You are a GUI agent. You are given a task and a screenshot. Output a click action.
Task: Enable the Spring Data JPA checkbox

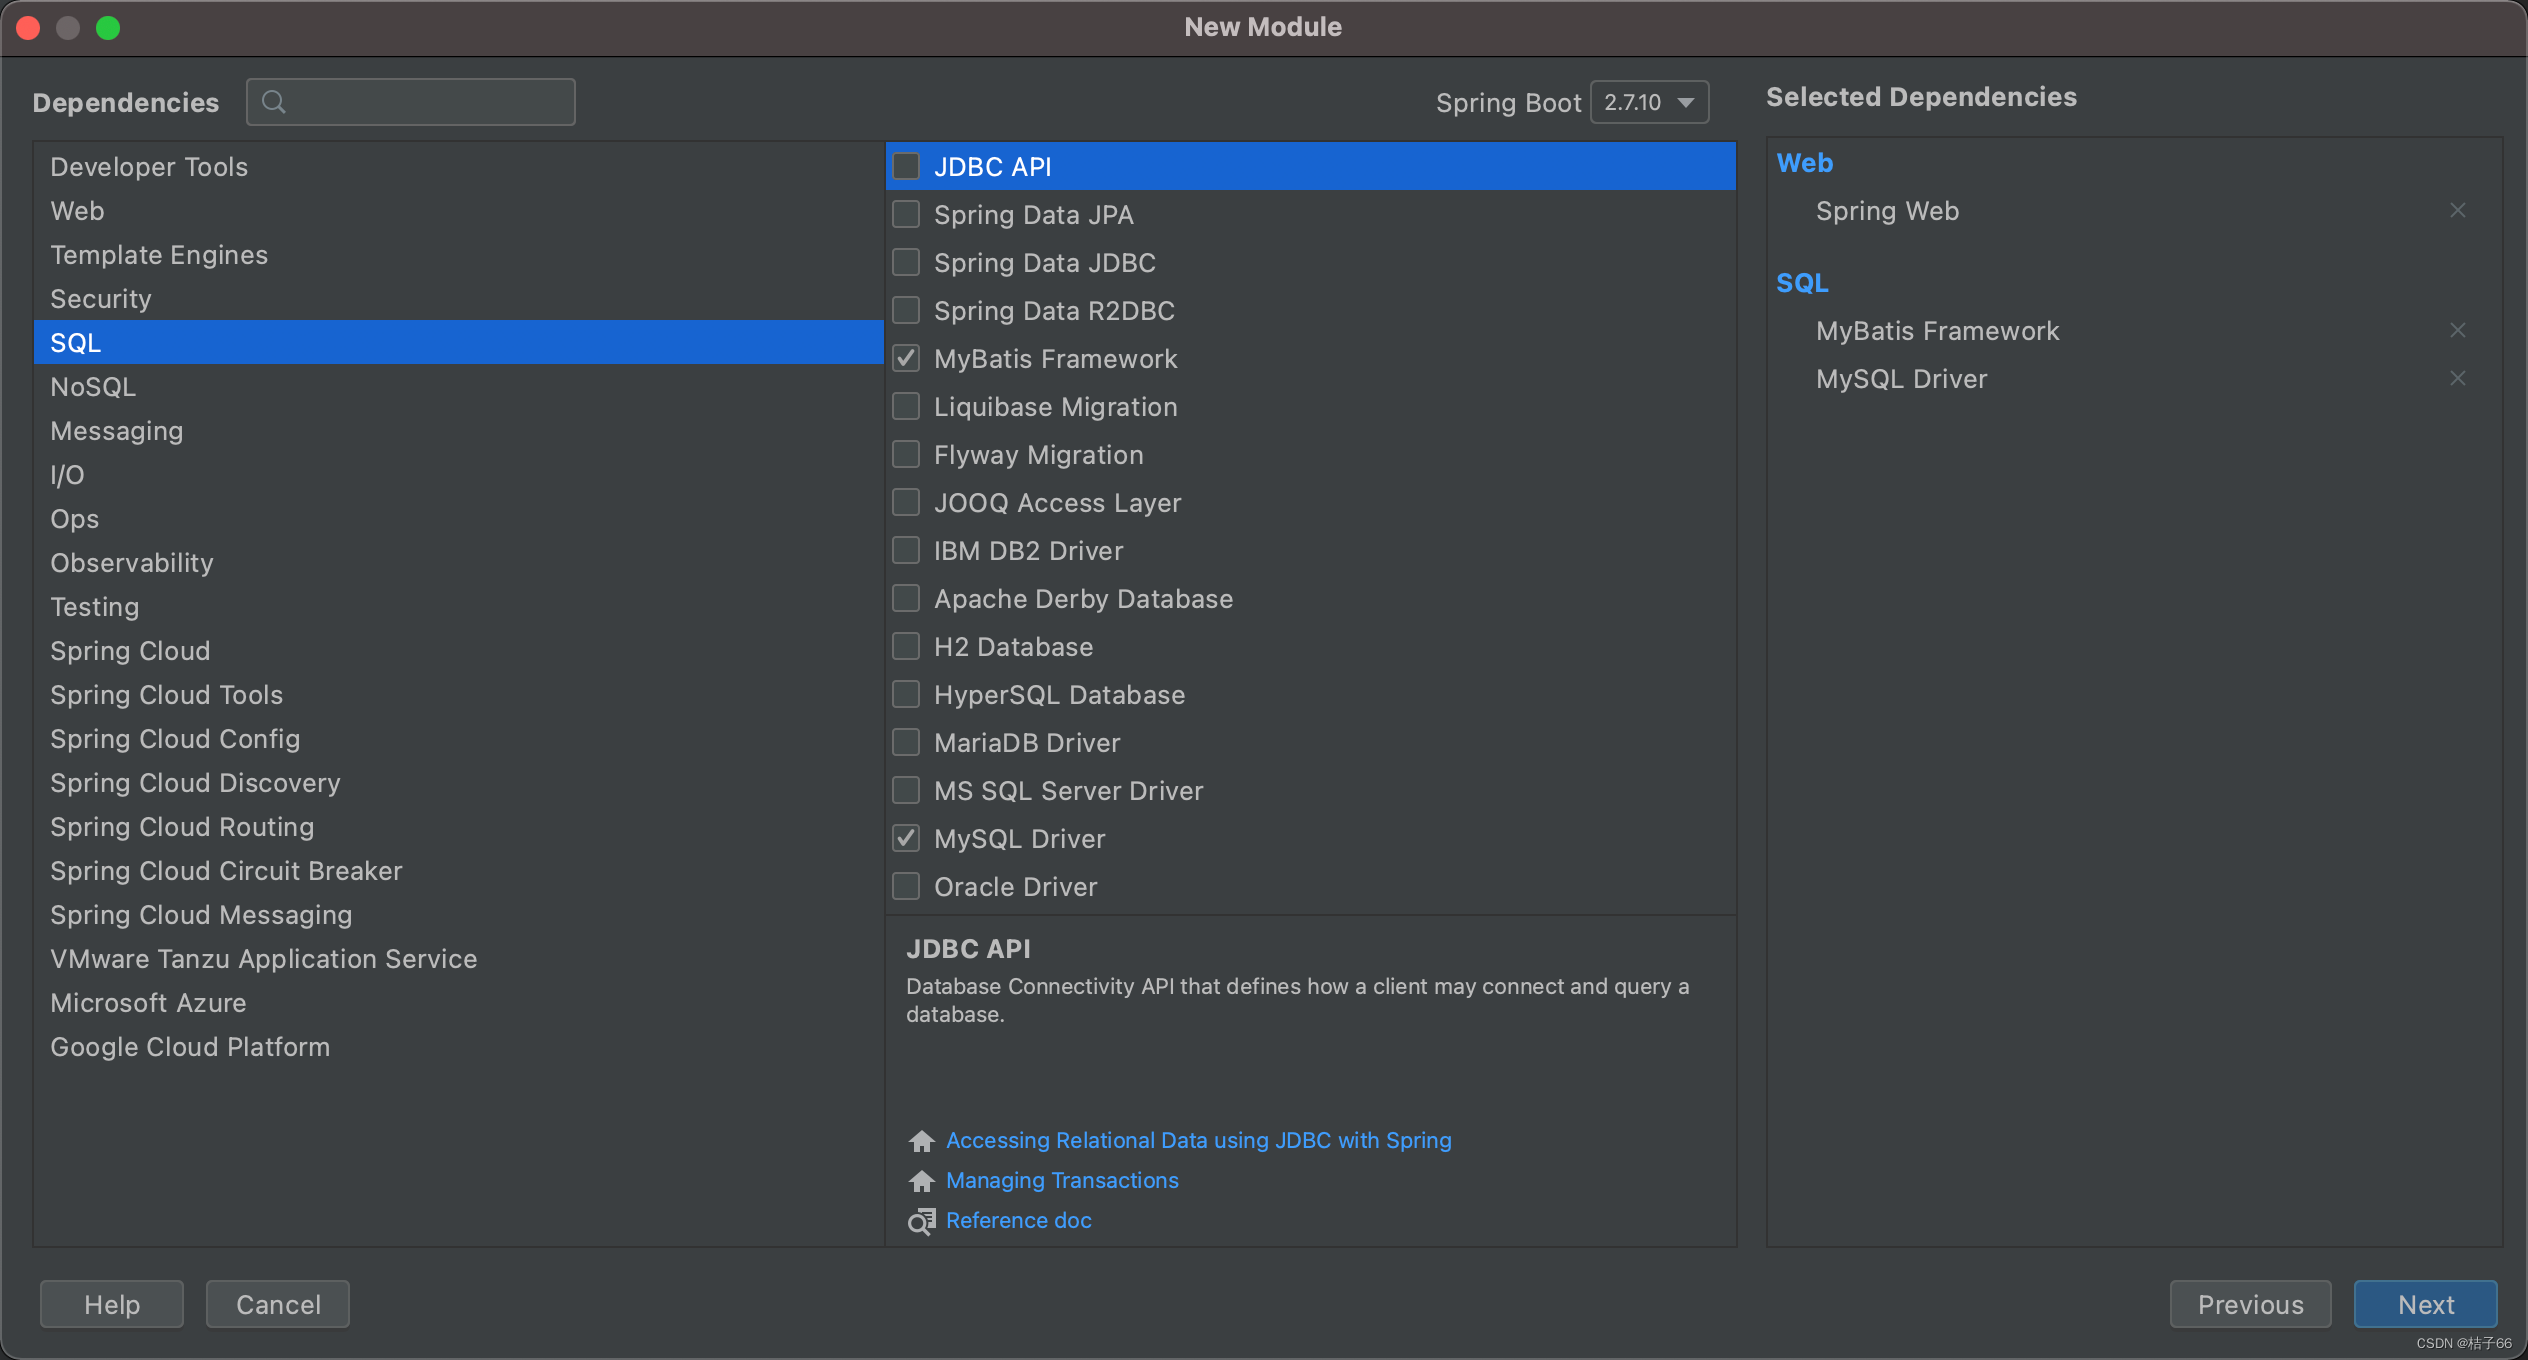pyautogui.click(x=906, y=215)
